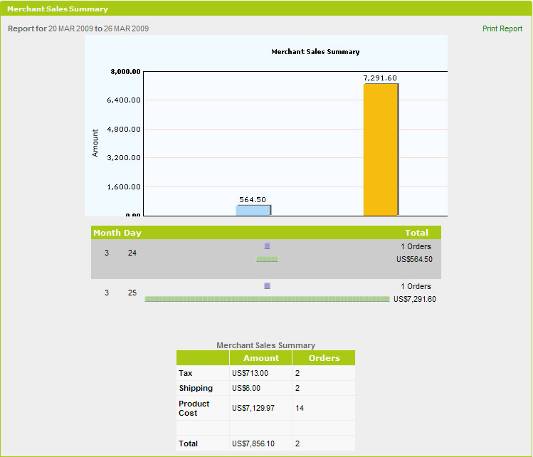Click the short green sales bar for day 24
The height and width of the screenshot is (457, 533).
(x=267, y=259)
